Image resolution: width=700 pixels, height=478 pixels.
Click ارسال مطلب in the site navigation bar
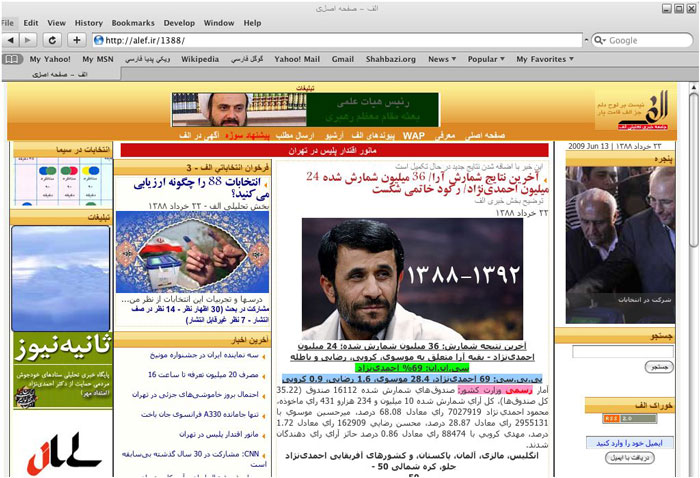(295, 135)
